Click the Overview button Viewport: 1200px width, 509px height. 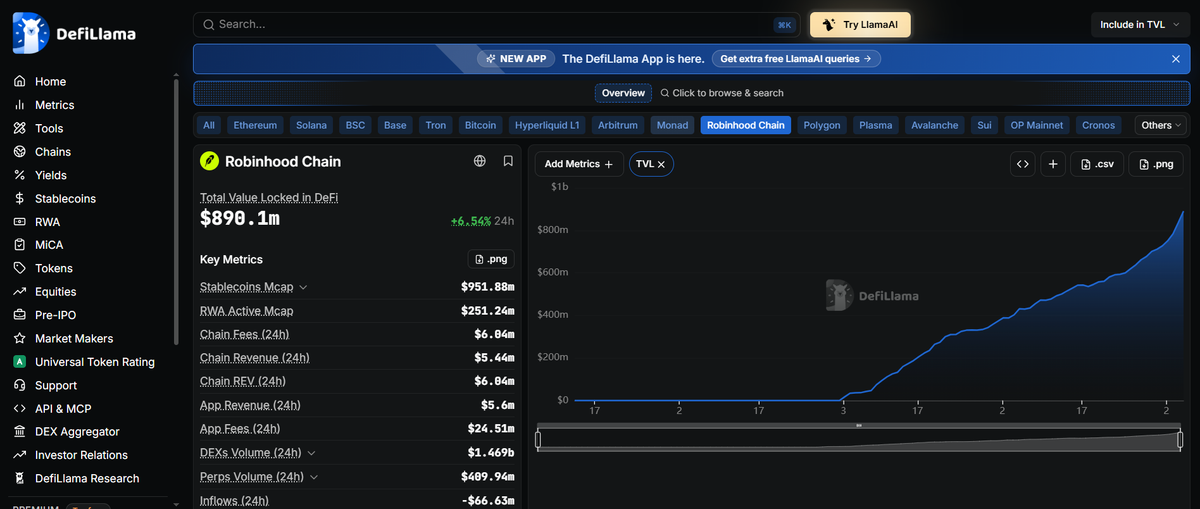[623, 93]
